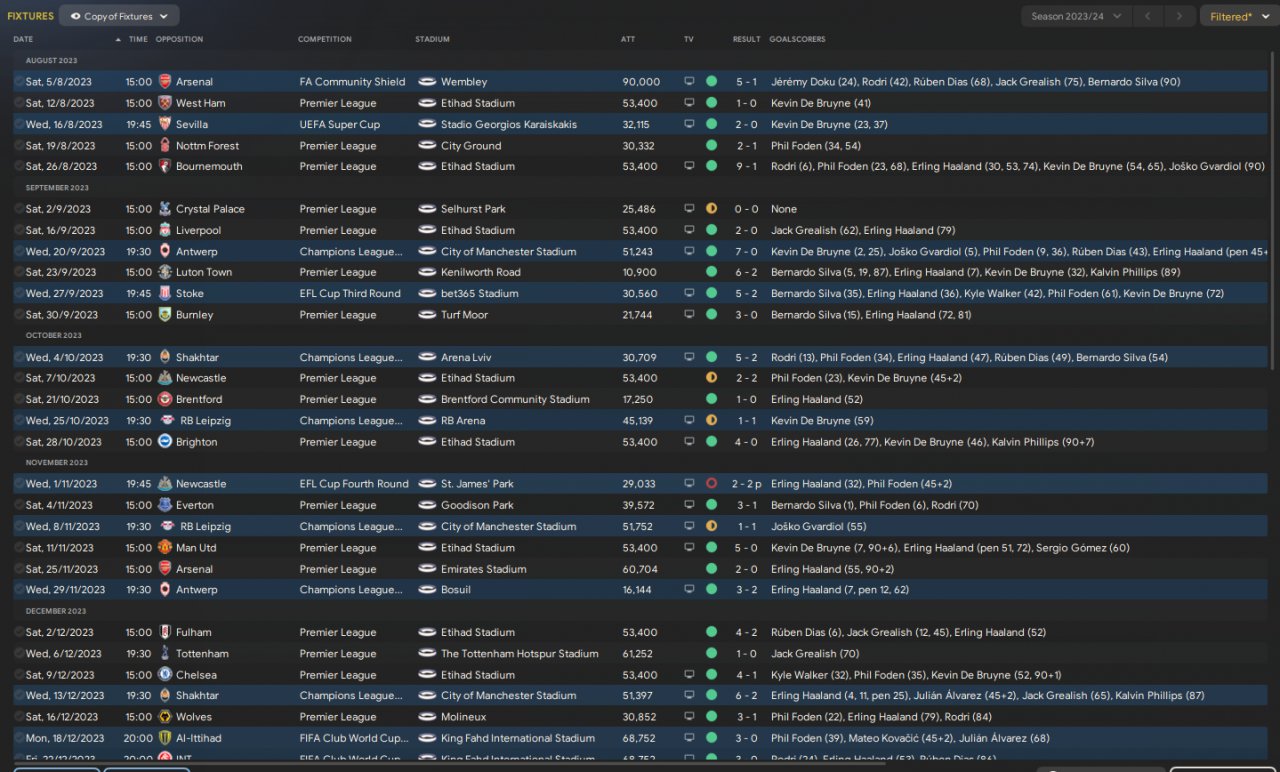Click the Wolves club badge
Viewport: 1280px width, 772px height.
pyautogui.click(x=165, y=716)
